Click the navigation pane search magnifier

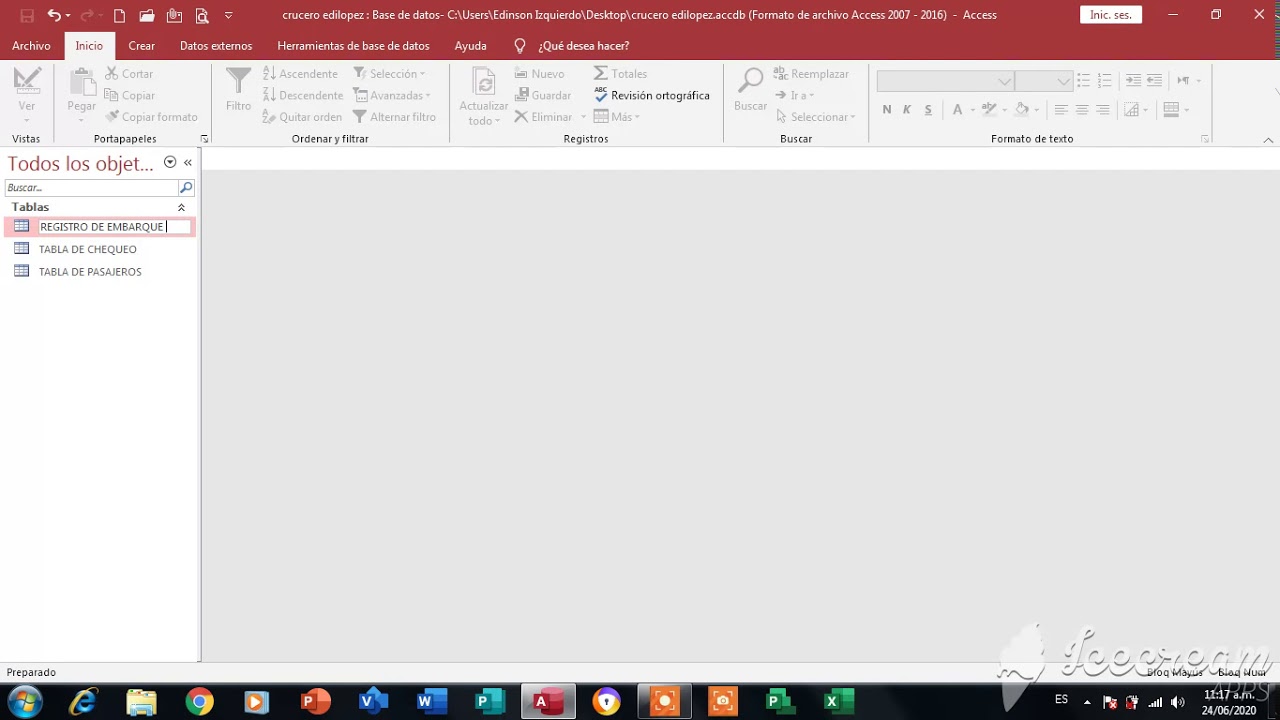tap(186, 188)
